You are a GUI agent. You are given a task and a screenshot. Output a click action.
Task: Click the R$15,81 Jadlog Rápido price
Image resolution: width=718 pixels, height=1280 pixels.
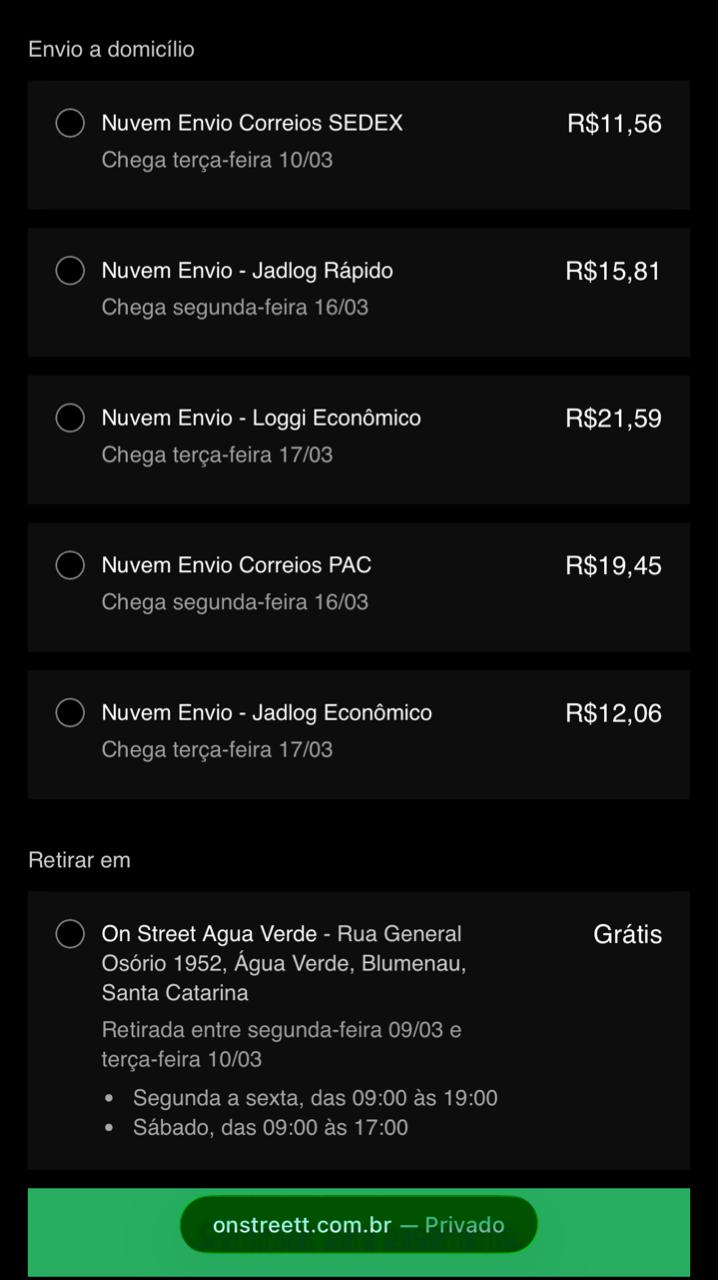coord(613,271)
